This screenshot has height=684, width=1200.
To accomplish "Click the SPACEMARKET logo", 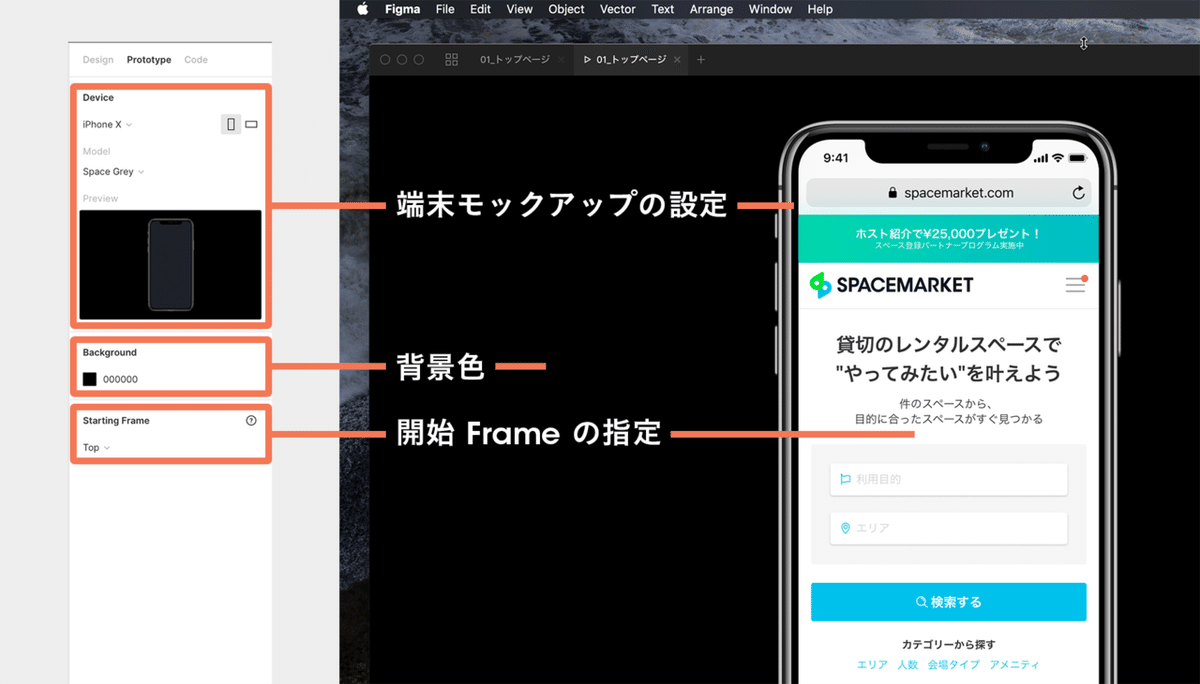I will [x=891, y=285].
